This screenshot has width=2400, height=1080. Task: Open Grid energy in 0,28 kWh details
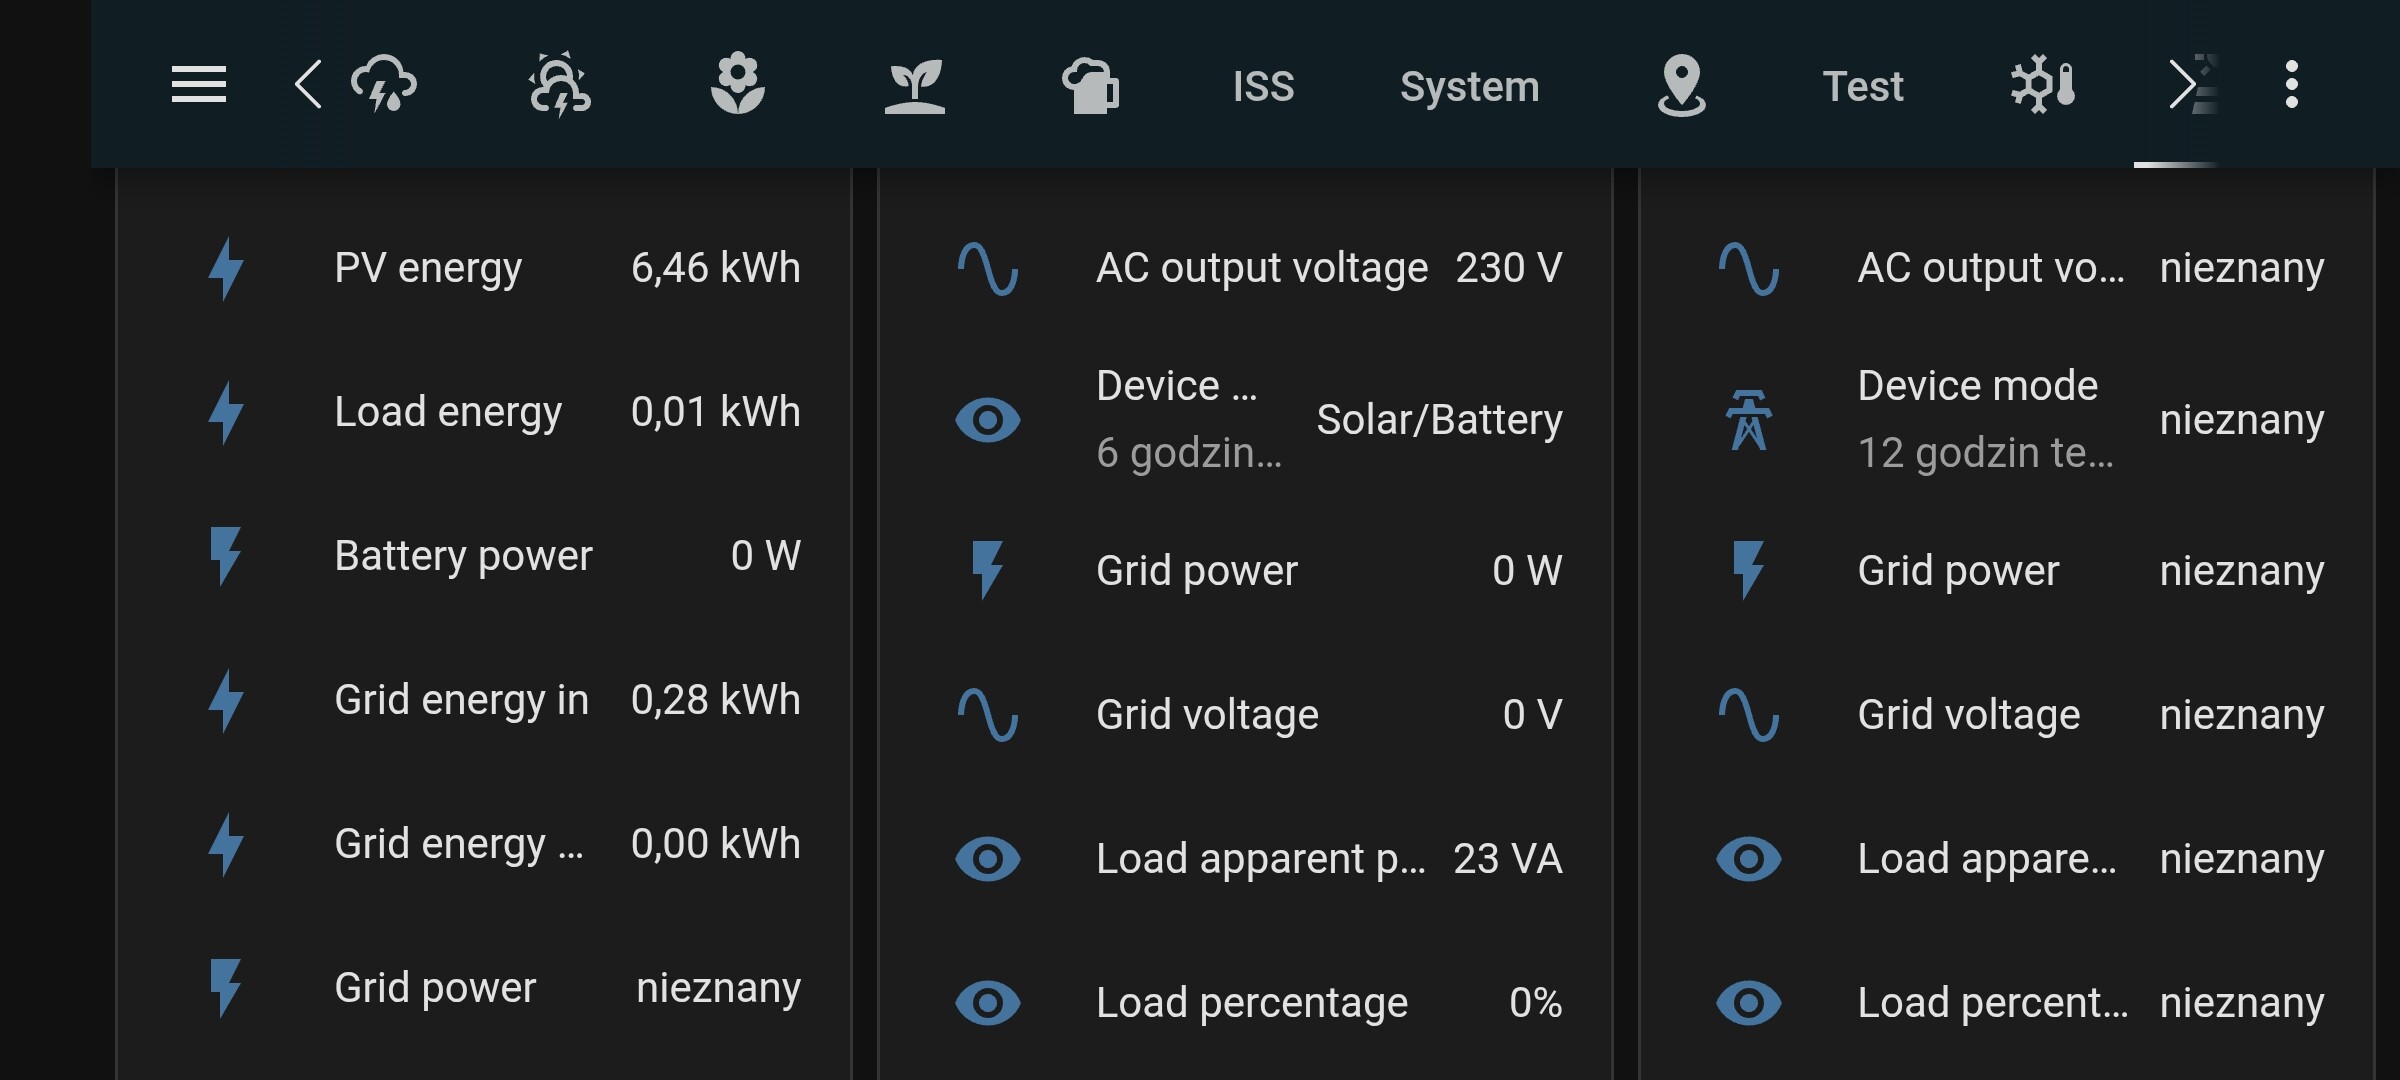[x=565, y=700]
